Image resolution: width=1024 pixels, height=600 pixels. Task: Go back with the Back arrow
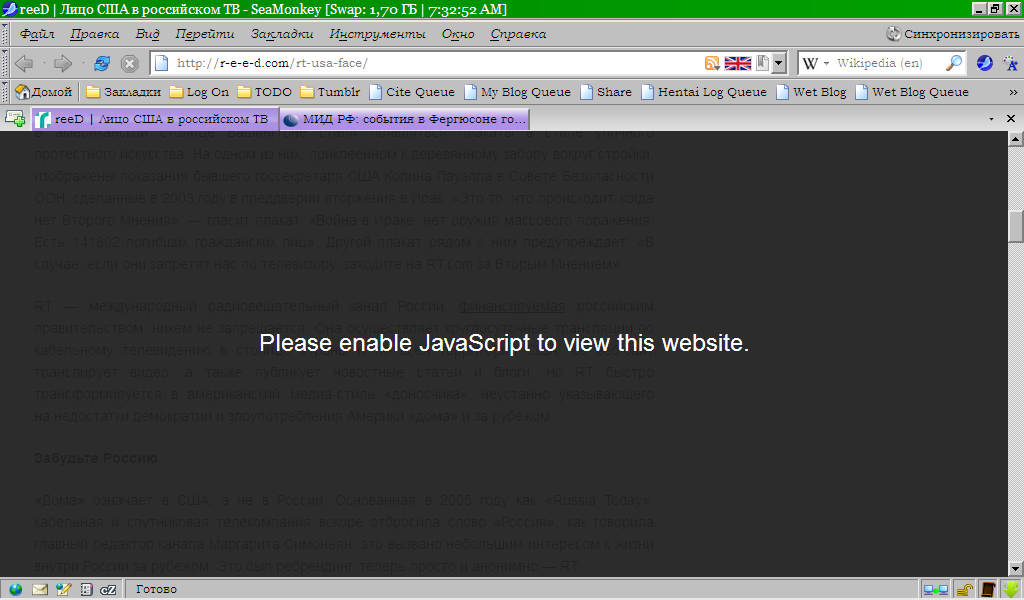pyautogui.click(x=24, y=63)
